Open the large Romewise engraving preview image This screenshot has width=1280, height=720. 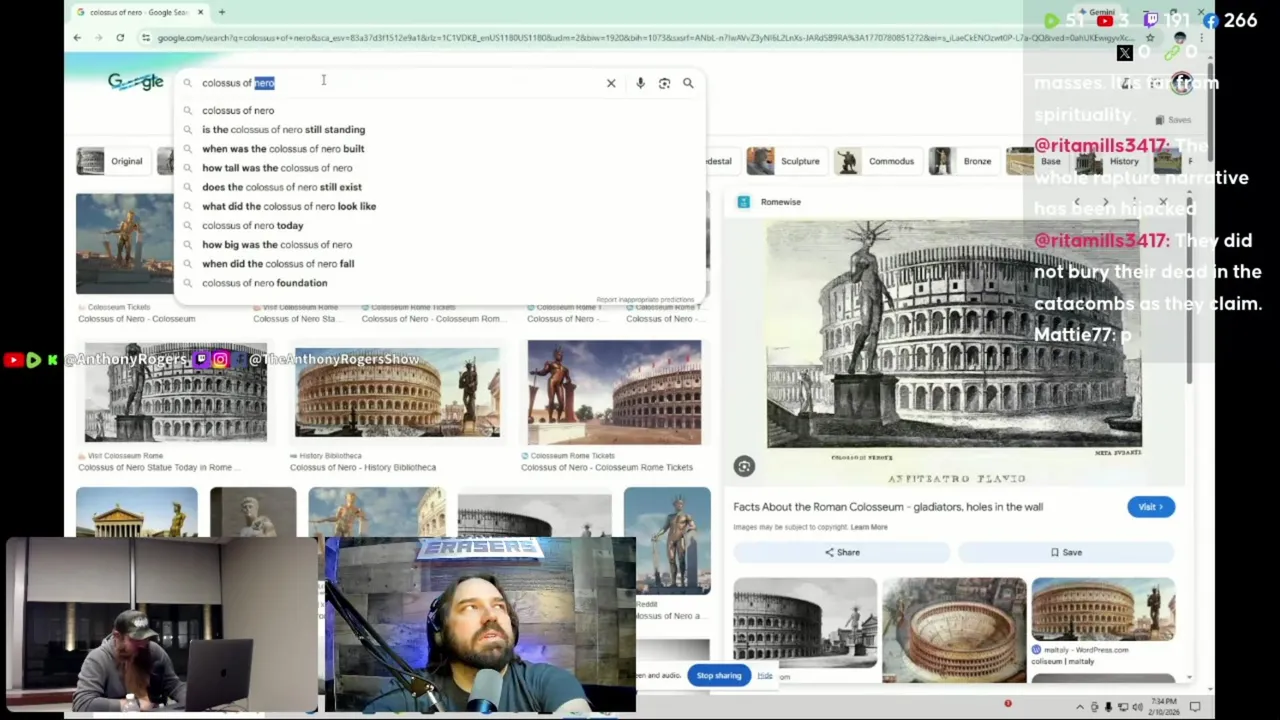click(x=954, y=335)
